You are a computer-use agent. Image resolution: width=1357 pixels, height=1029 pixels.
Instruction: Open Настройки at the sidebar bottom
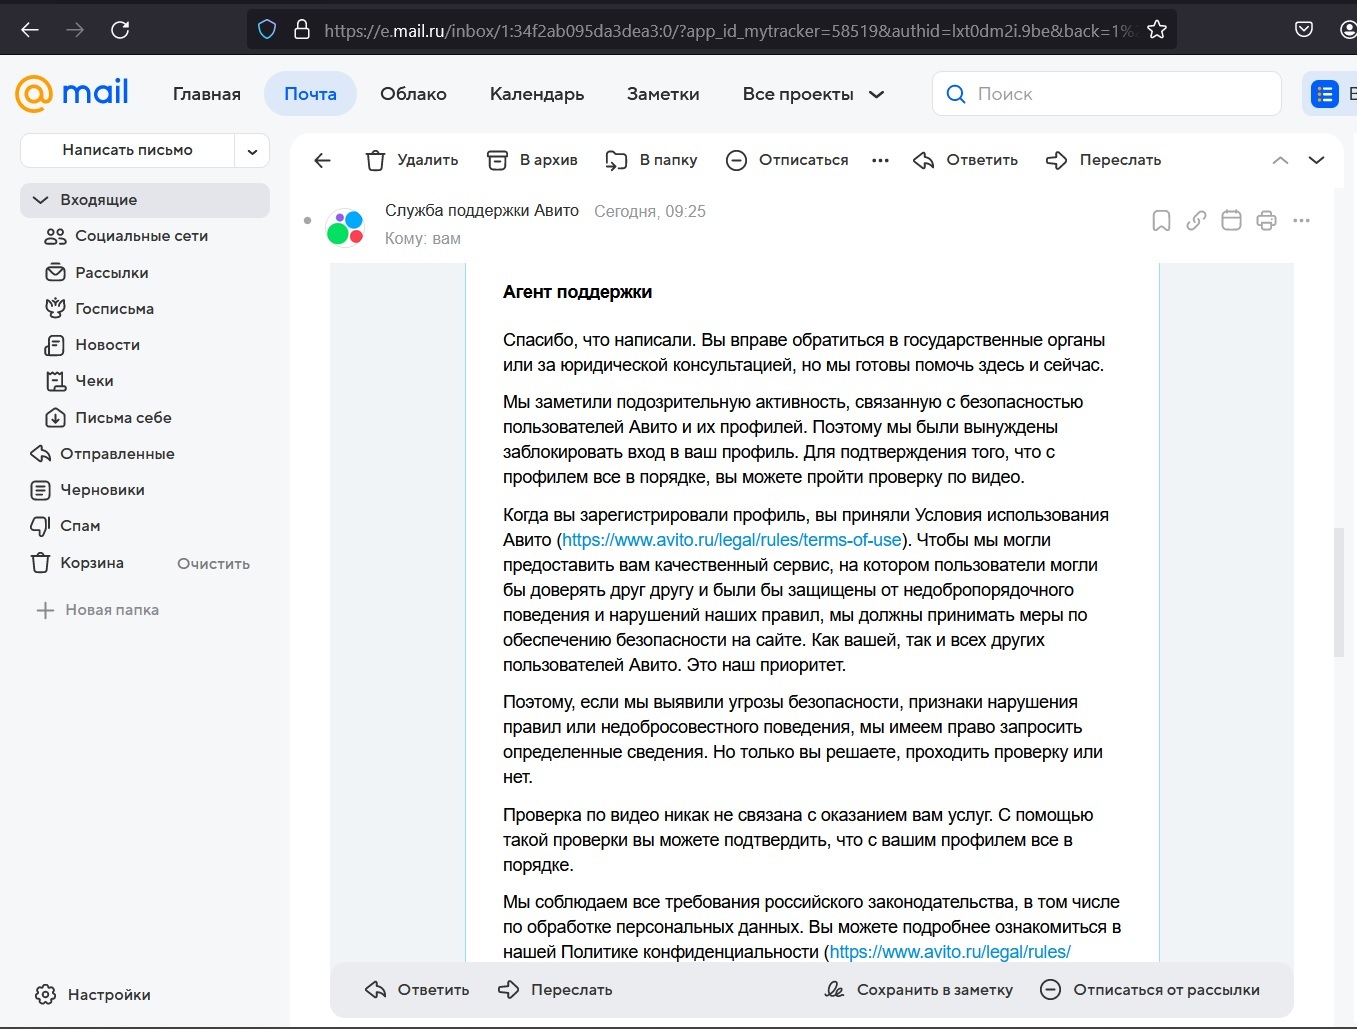point(93,995)
